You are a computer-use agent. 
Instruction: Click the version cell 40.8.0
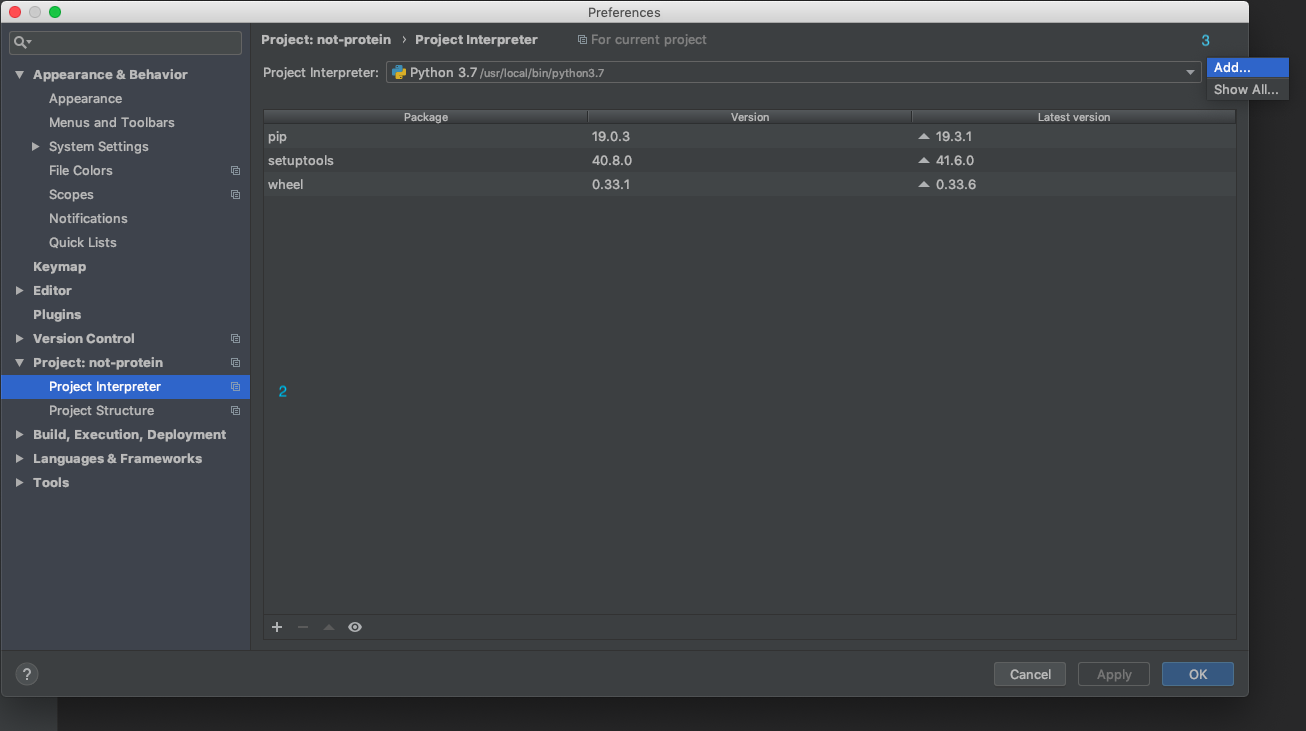click(612, 160)
